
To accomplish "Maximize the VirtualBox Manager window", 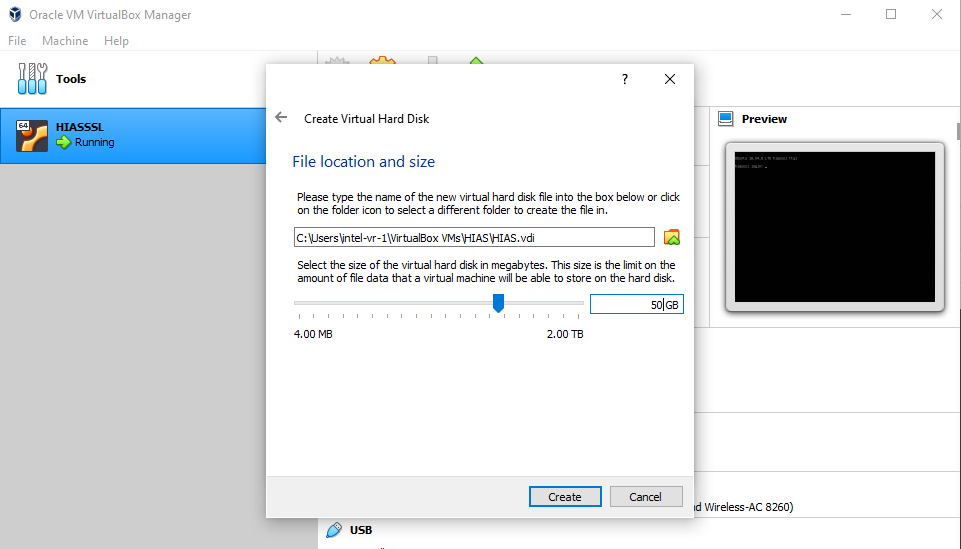I will tap(891, 14).
